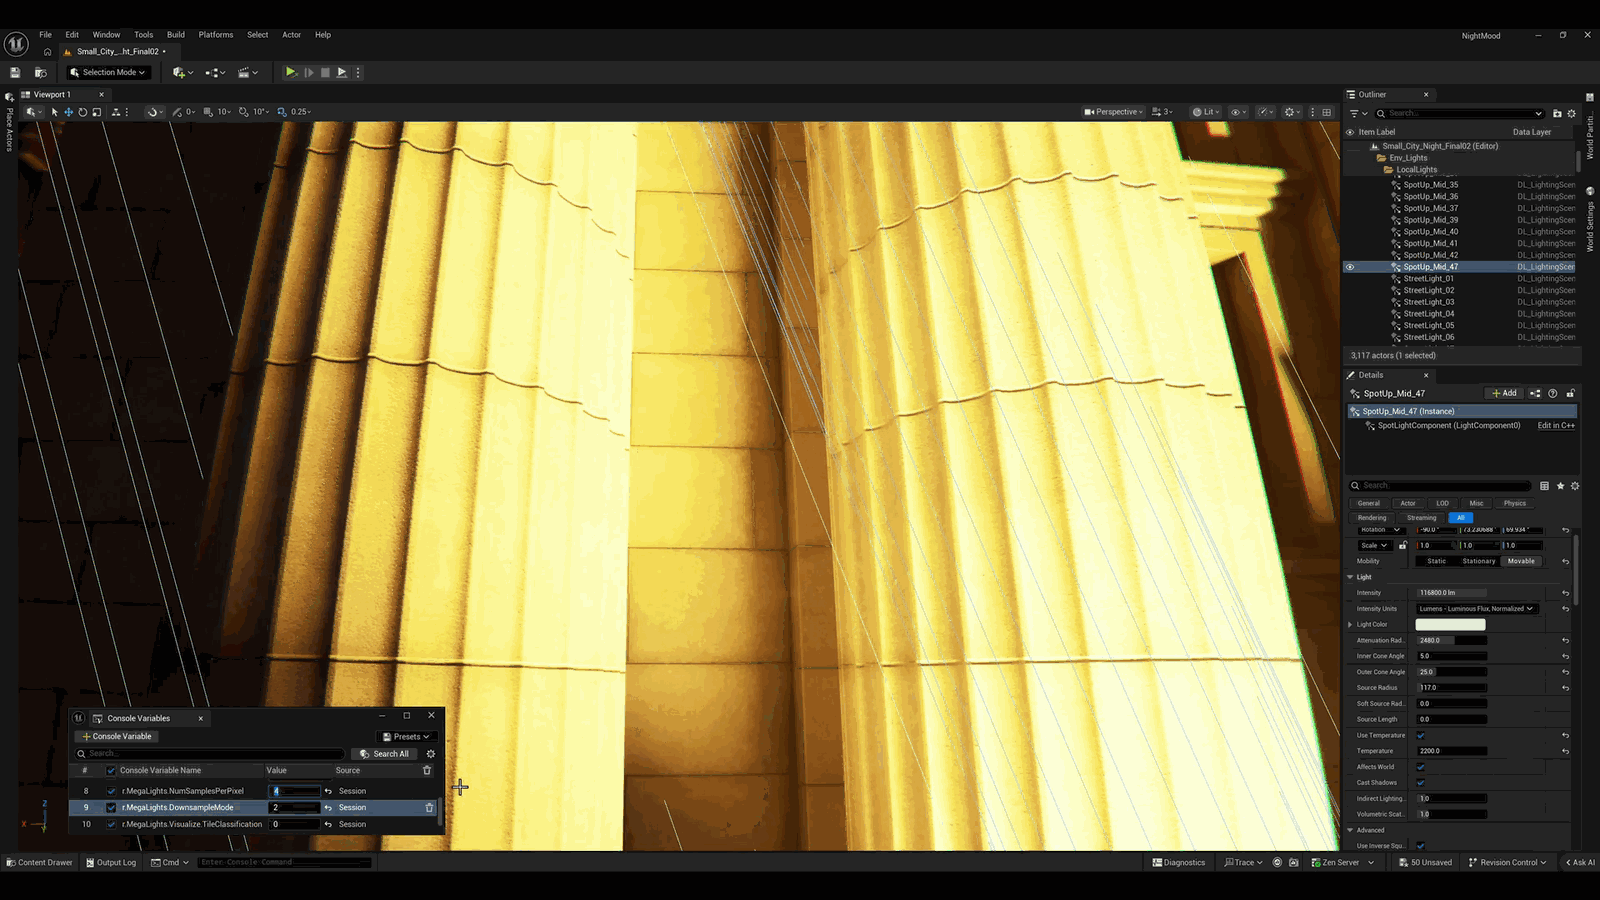Click the lock icon in Details header
This screenshot has height=900, width=1600.
pos(1570,394)
